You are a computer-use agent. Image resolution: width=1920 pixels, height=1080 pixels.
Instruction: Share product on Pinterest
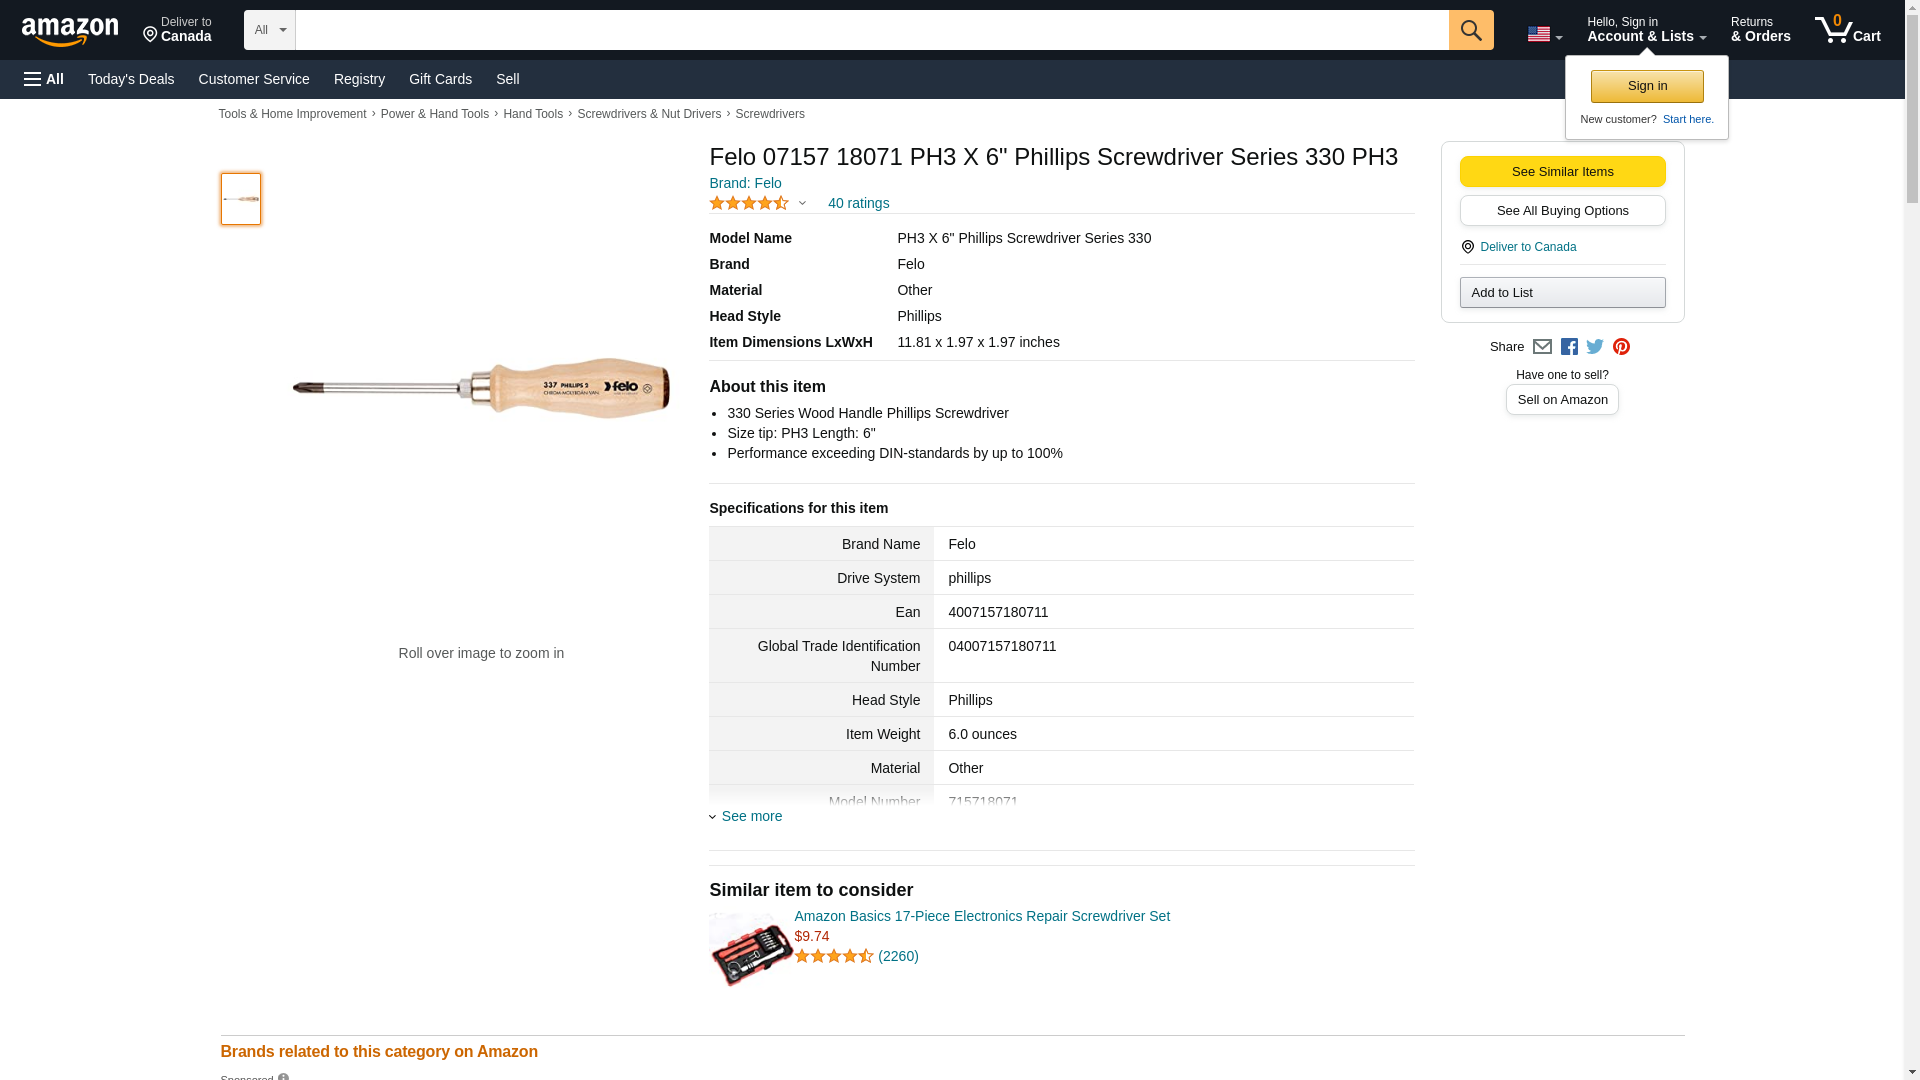(x=1621, y=347)
